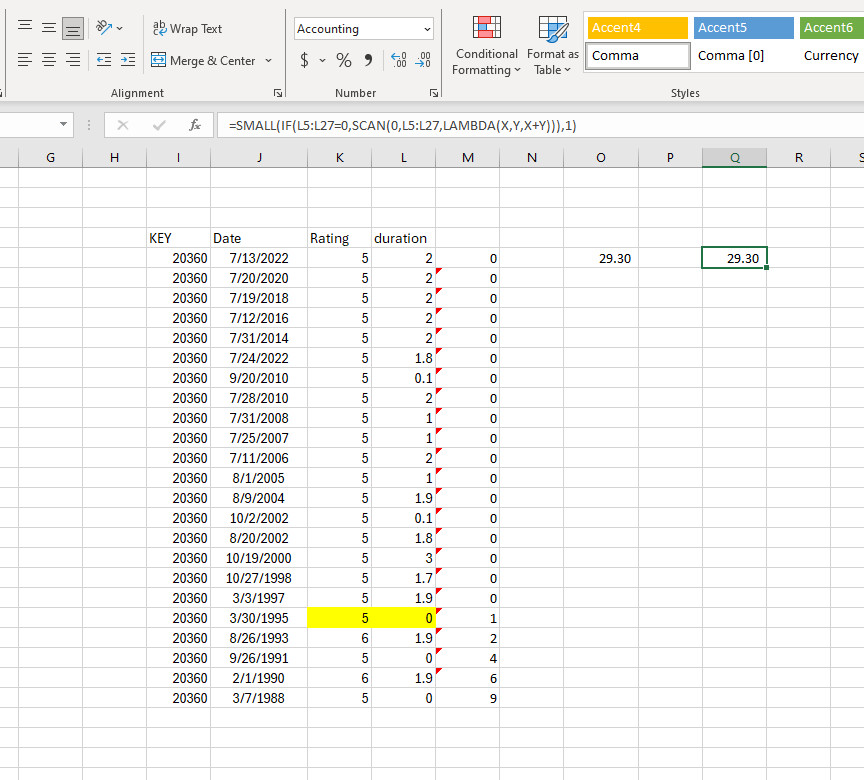Select date cell 8/9/2004
Screen dimensions: 864x780
coord(259,498)
